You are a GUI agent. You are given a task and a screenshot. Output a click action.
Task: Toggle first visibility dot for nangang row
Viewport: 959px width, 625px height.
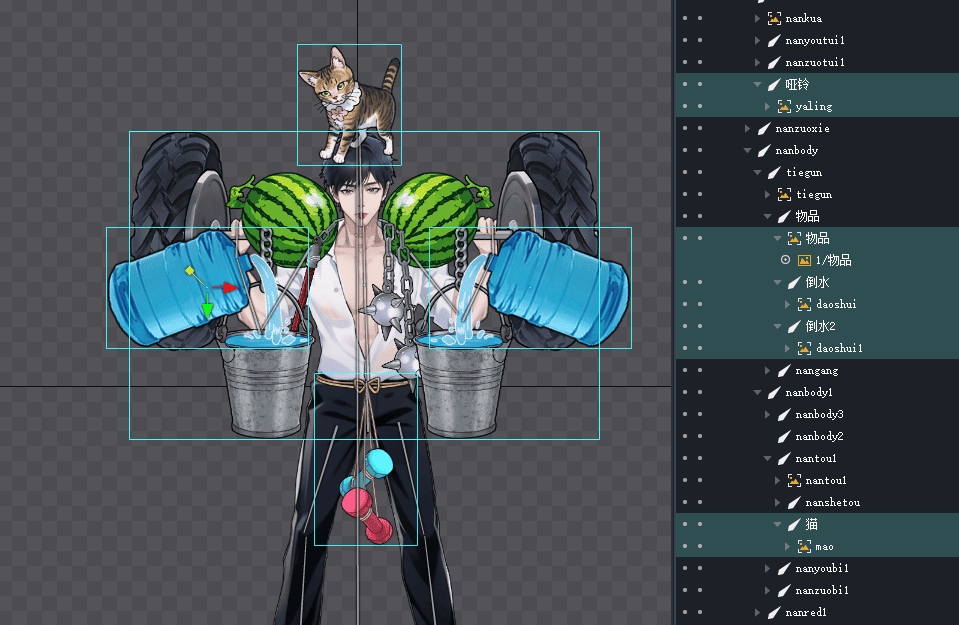(x=684, y=371)
